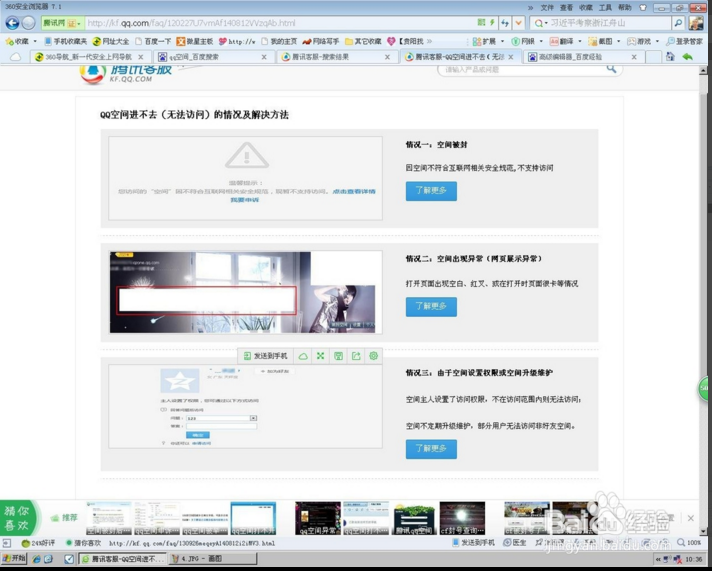This screenshot has height=571, width=712.
Task: Click the grayed forward navigation button
Action: (29, 23)
